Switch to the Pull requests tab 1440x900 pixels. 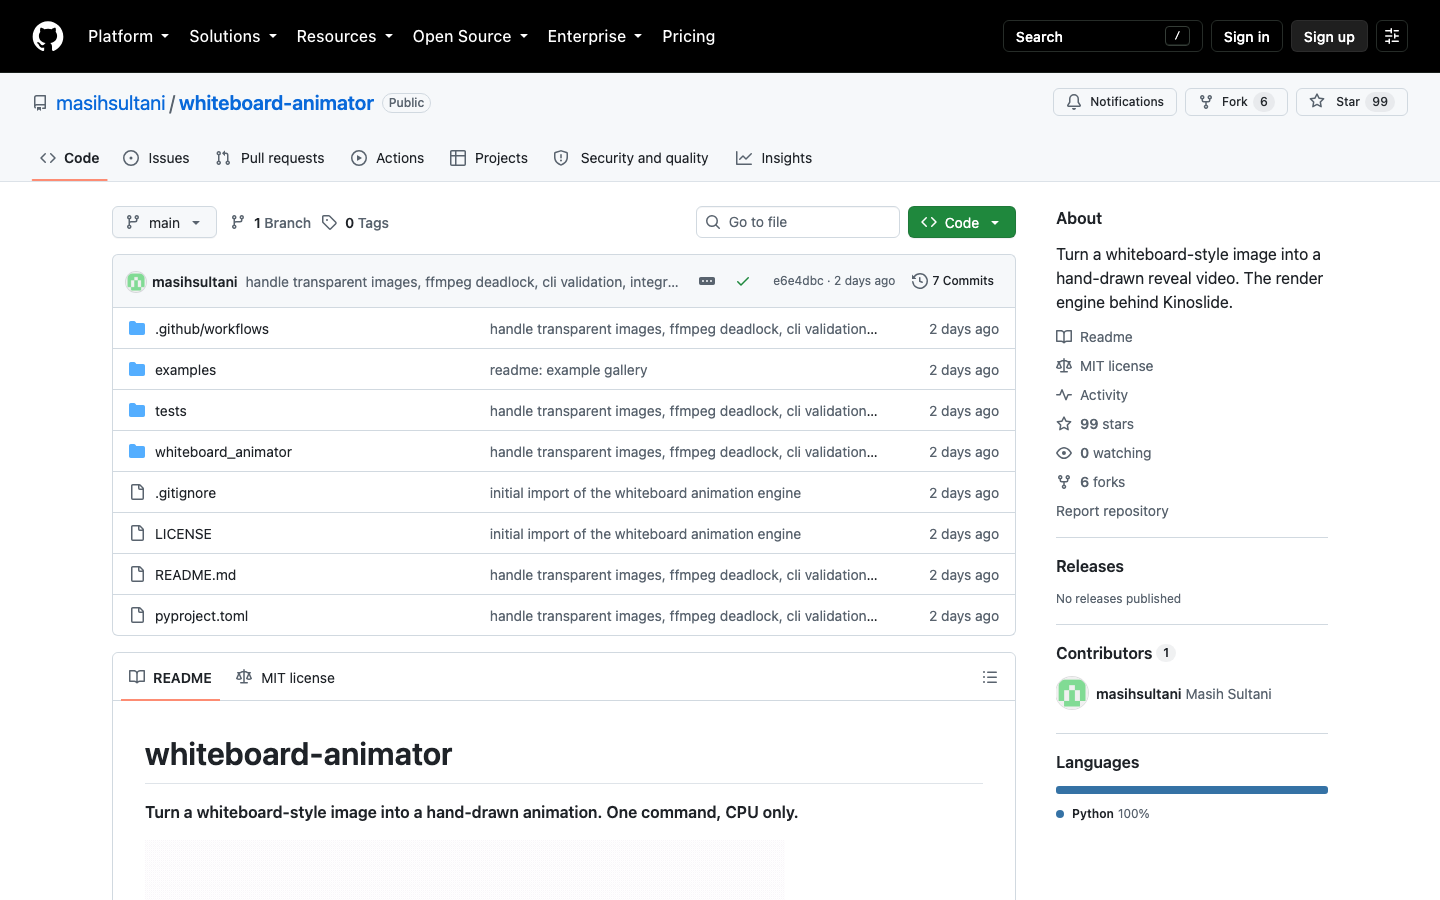point(270,158)
